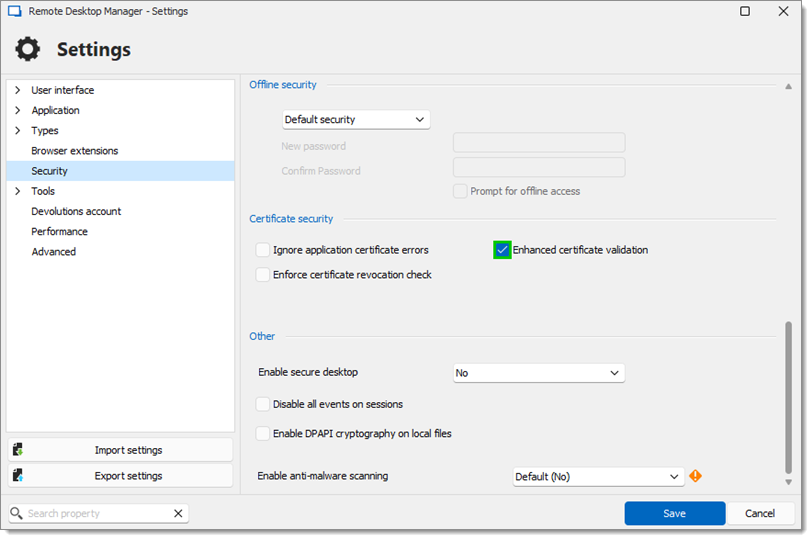Expand the User interface tree node
Screen dimensions: 812x540
[18, 90]
